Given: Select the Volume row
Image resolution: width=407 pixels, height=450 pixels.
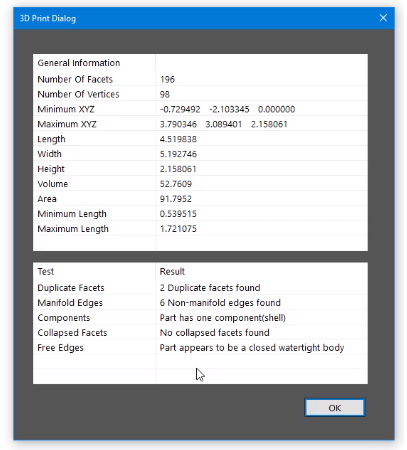Looking at the screenshot, I should coord(200,184).
